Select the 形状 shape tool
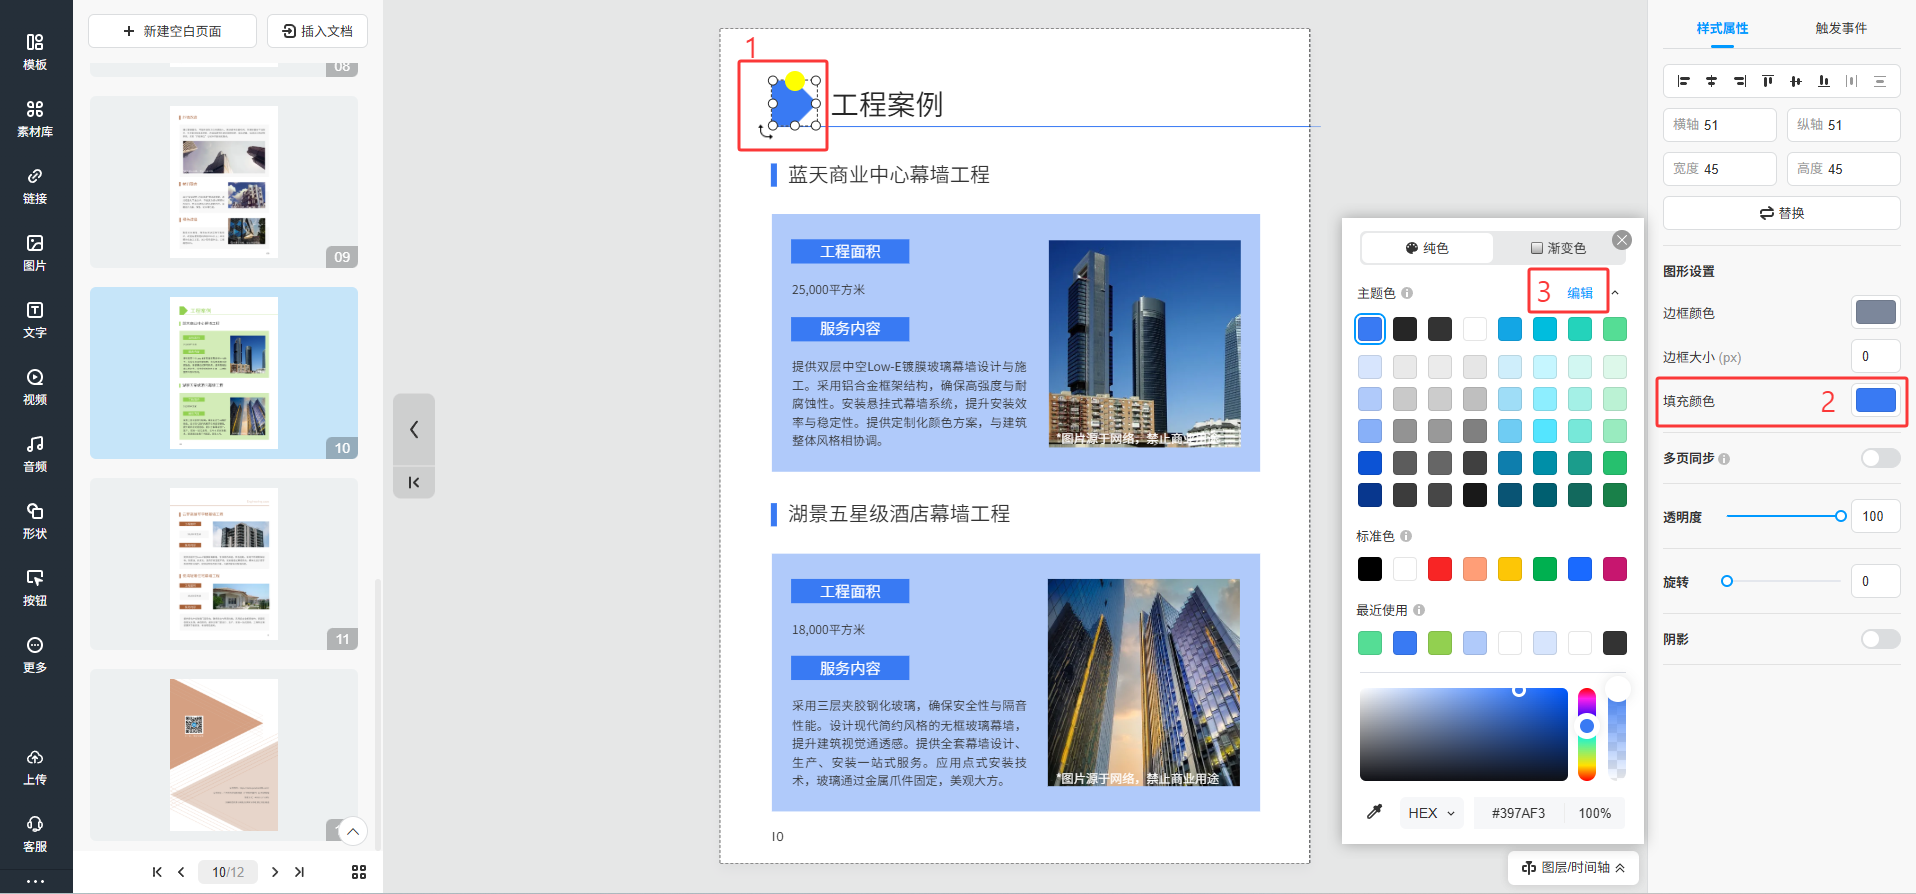This screenshot has width=1916, height=894. [35, 520]
